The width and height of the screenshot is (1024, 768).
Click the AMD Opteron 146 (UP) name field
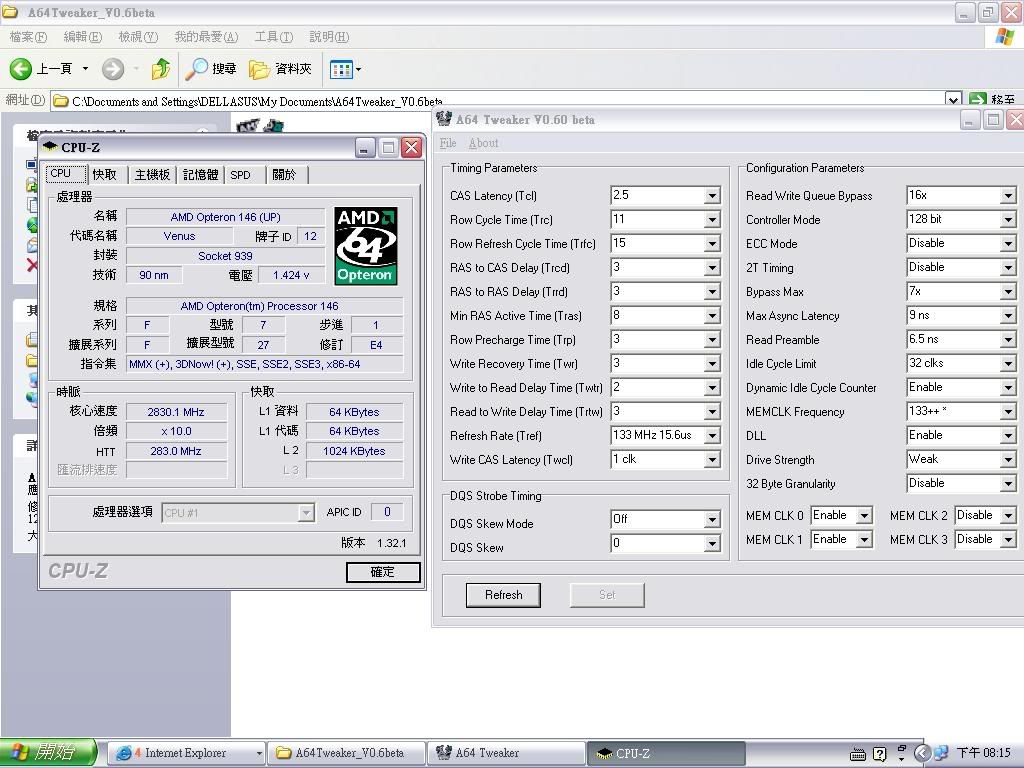click(225, 217)
